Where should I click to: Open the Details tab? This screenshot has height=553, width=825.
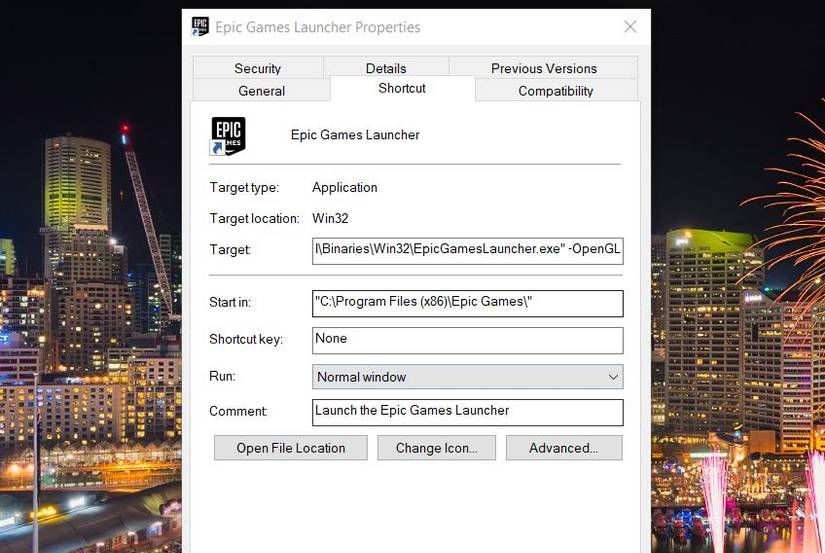tap(386, 68)
